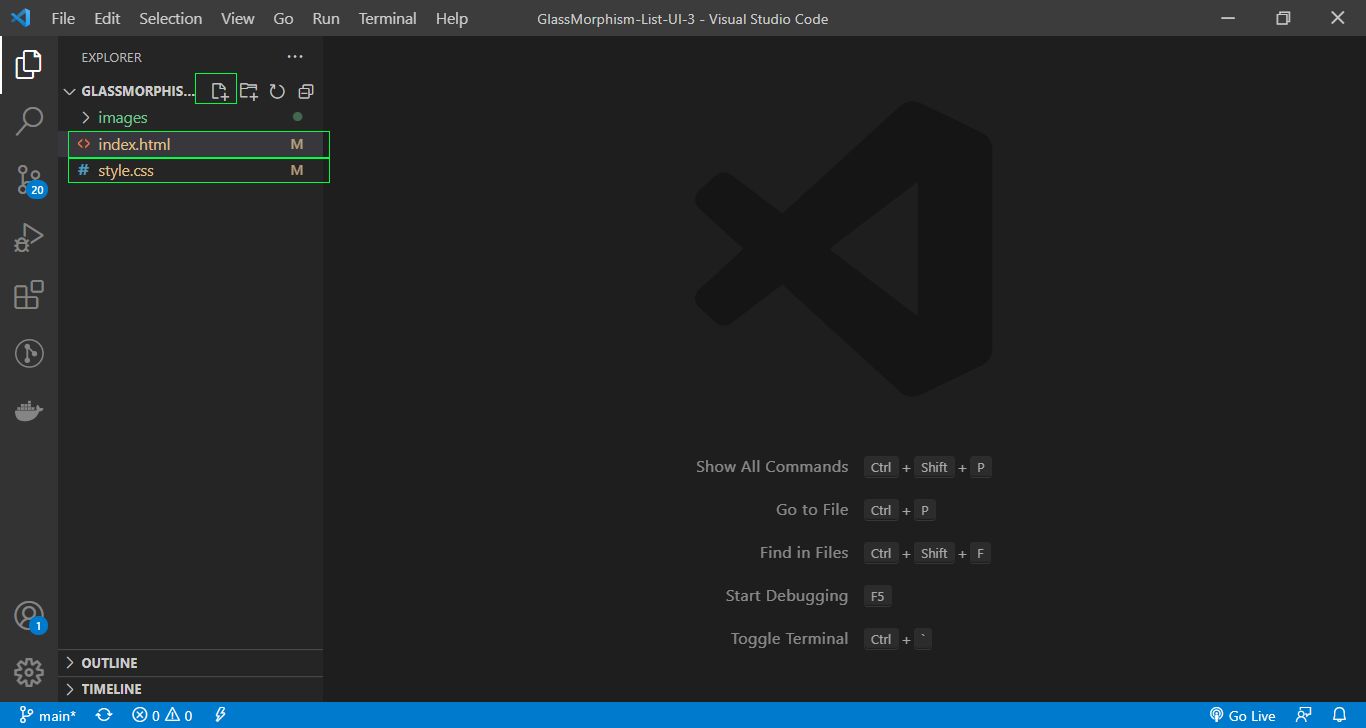The height and width of the screenshot is (728, 1366).
Task: Open the Help menu
Action: coord(452,18)
